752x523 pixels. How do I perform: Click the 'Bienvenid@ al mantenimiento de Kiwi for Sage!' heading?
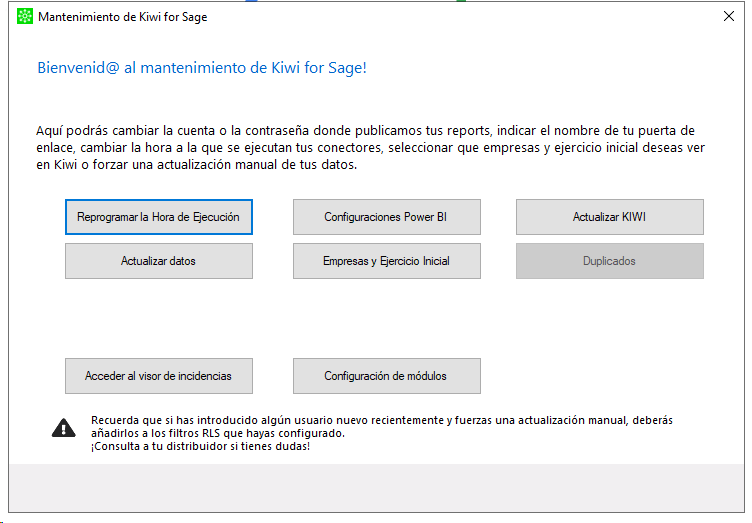click(x=202, y=68)
